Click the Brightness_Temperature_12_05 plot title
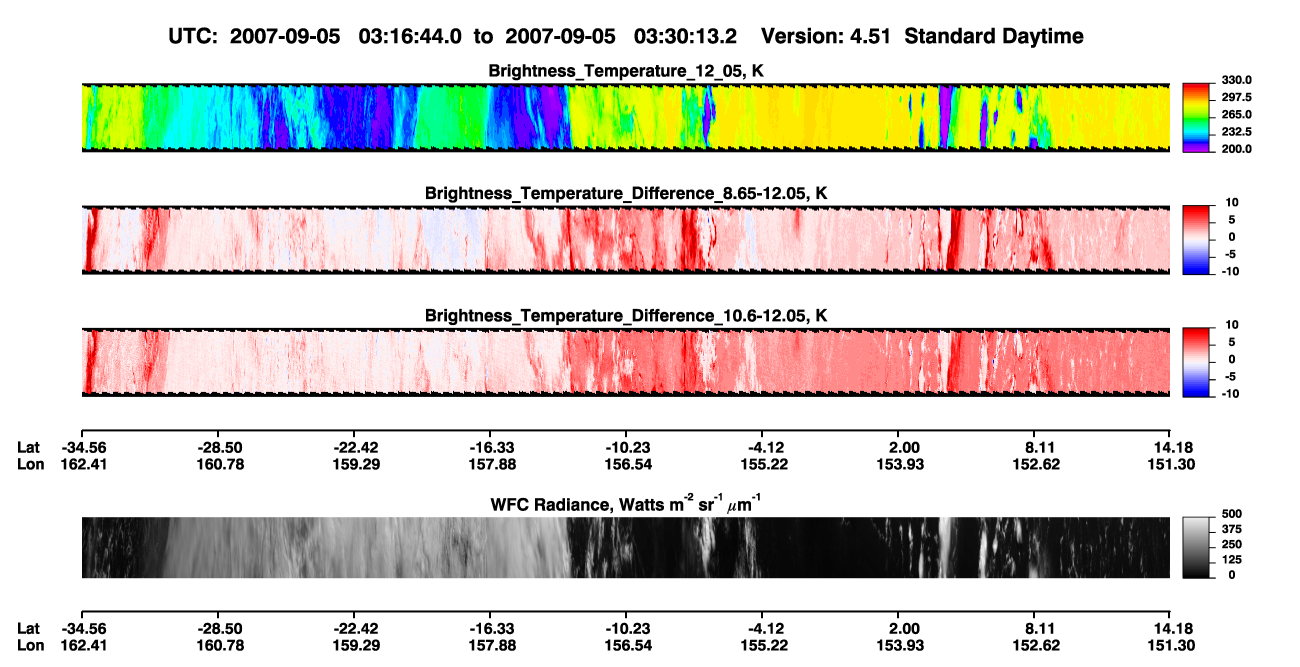 coord(626,71)
